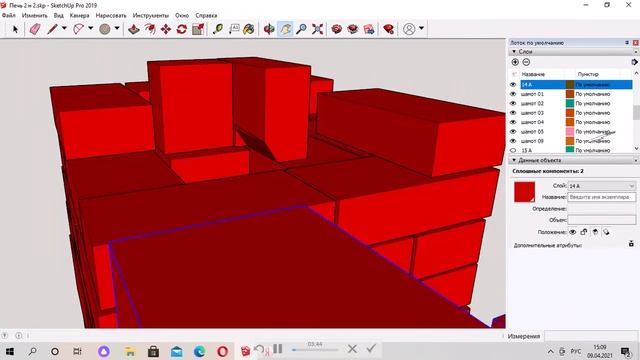Open the Extension Manager ruby icon
The image size is (640, 360).
pyautogui.click(x=389, y=29)
